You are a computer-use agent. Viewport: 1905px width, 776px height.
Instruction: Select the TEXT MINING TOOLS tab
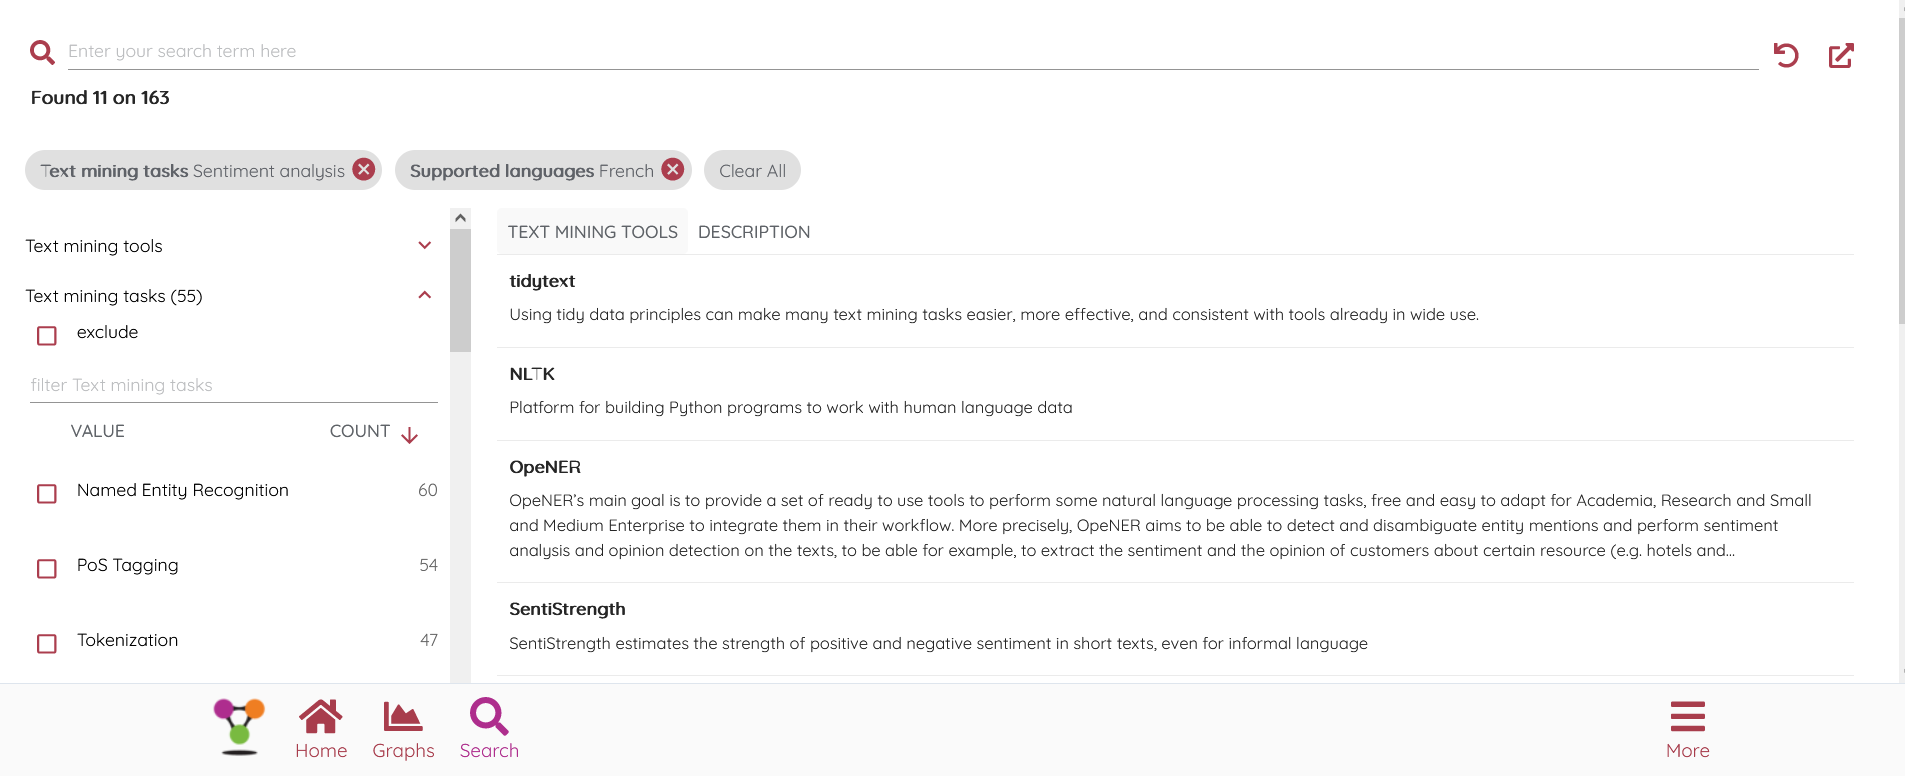point(592,232)
